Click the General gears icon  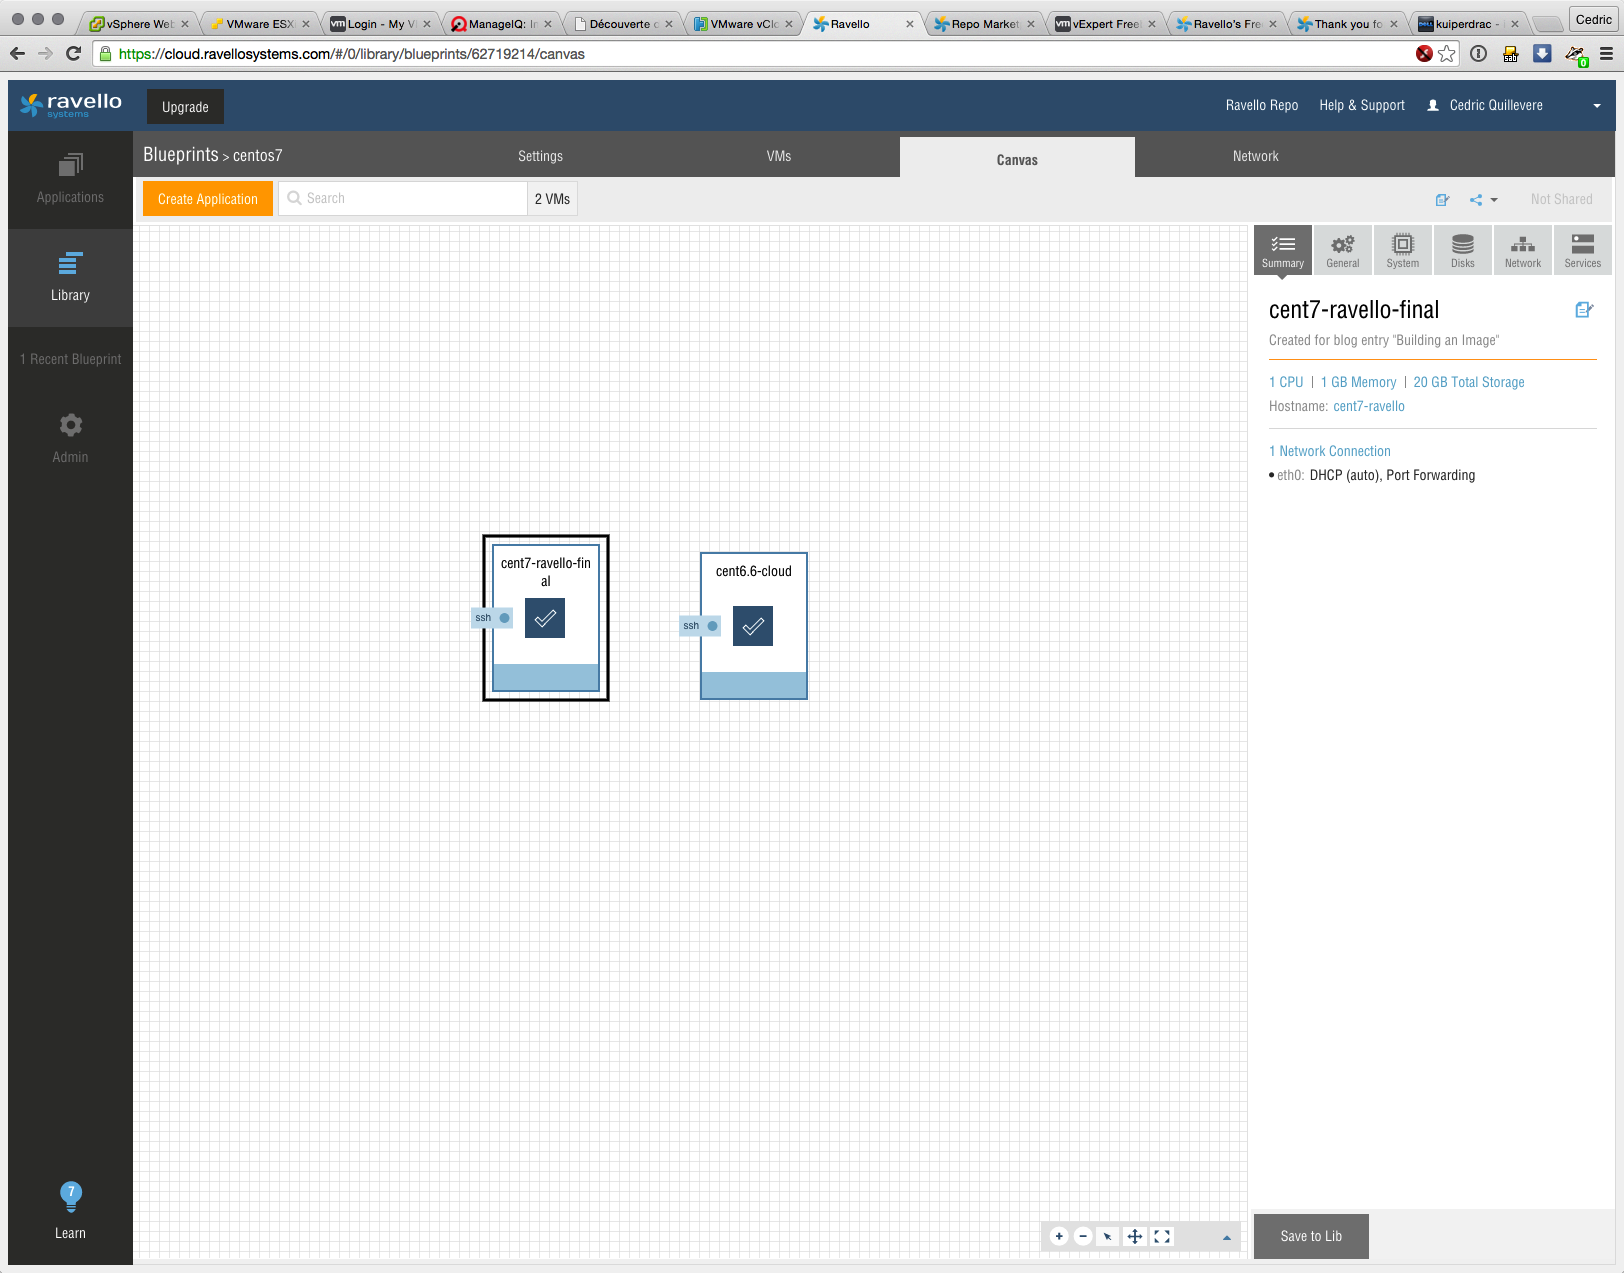click(x=1342, y=250)
